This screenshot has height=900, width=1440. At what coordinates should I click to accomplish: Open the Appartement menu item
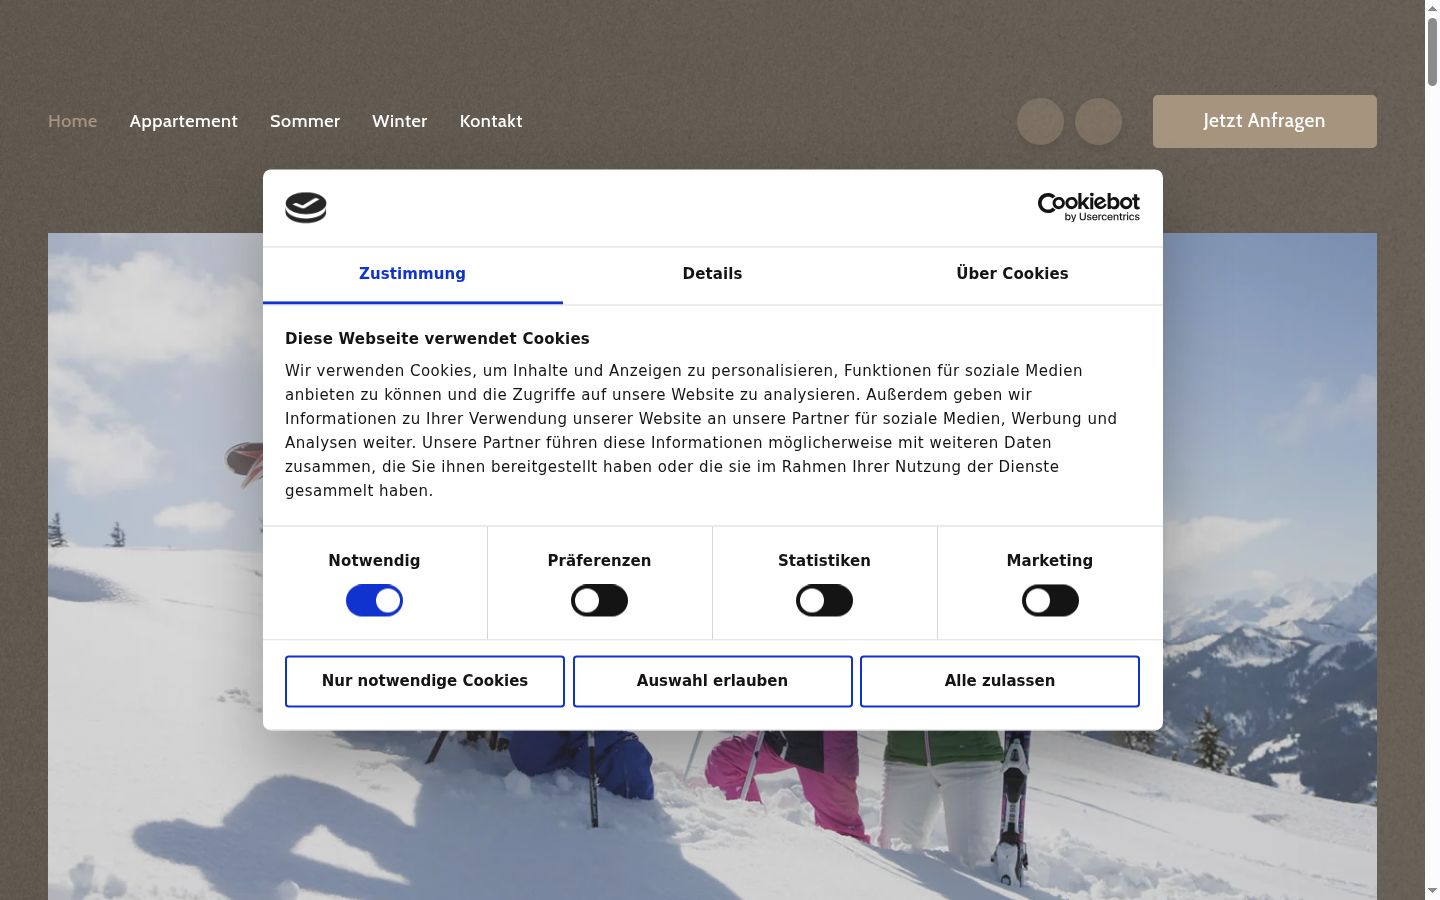(184, 121)
